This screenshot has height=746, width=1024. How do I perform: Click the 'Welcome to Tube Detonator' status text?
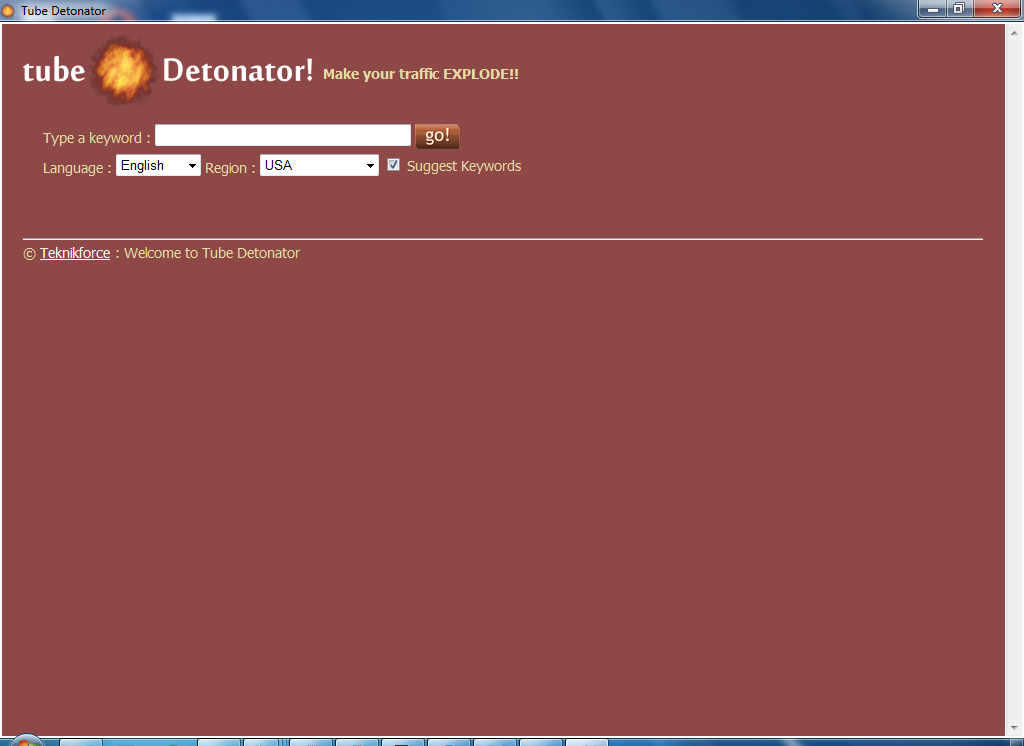click(212, 253)
